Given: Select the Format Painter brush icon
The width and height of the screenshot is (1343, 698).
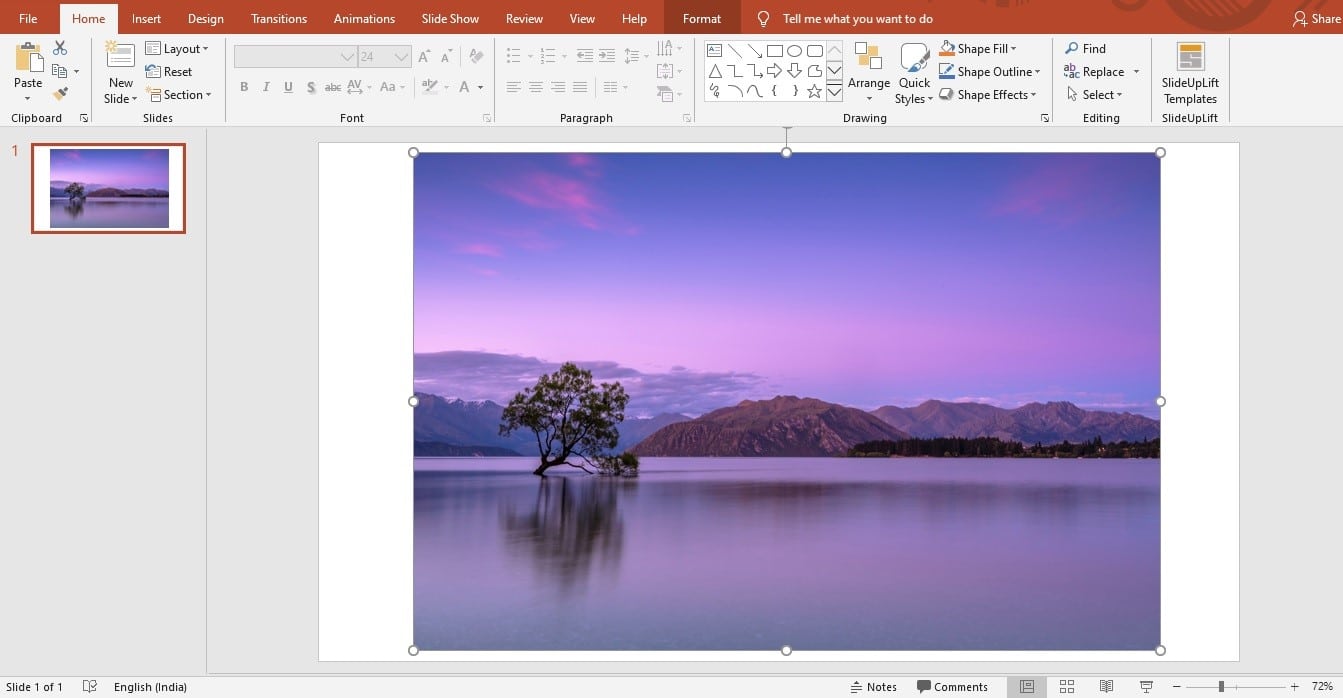Looking at the screenshot, I should coord(60,94).
